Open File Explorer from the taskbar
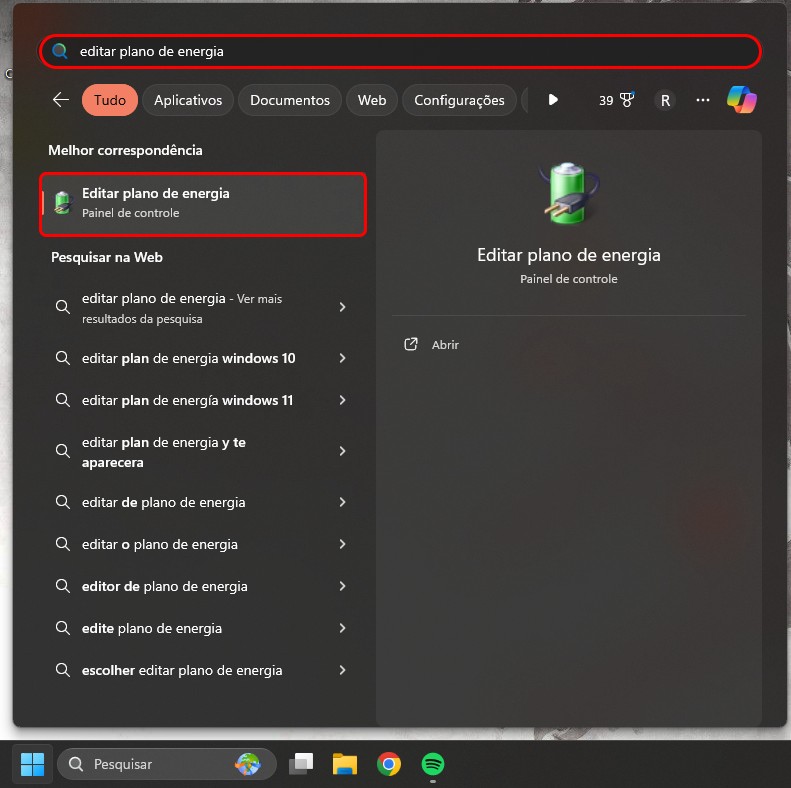Image resolution: width=791 pixels, height=788 pixels. [x=345, y=764]
